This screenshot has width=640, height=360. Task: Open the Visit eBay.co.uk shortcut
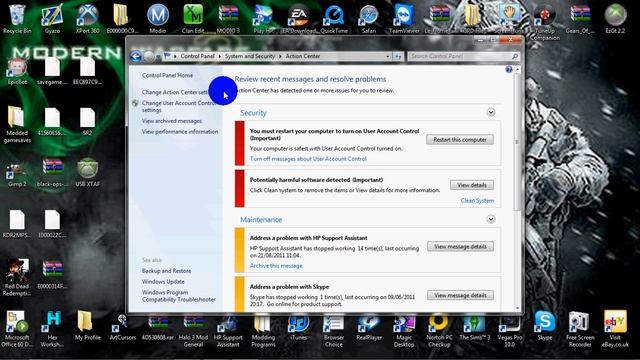615,329
